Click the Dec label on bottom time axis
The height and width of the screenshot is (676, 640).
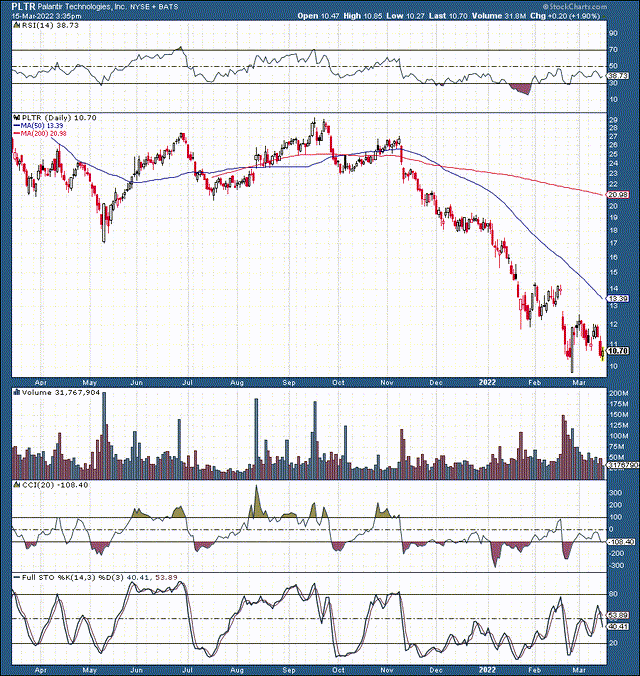click(436, 670)
